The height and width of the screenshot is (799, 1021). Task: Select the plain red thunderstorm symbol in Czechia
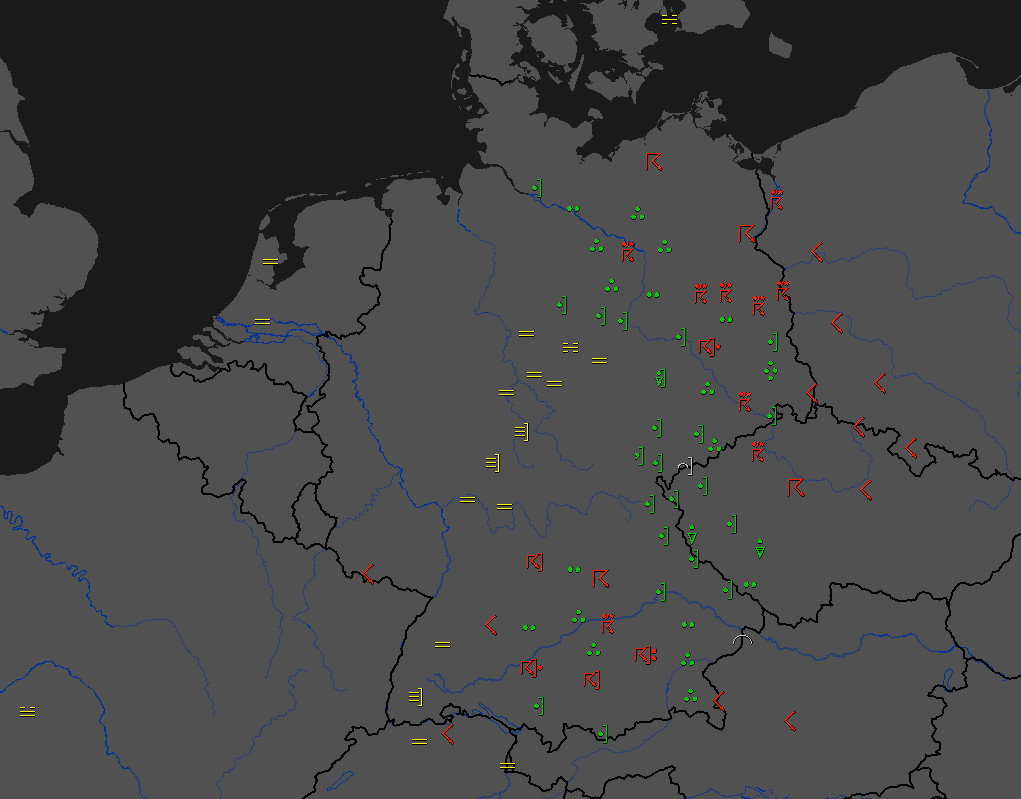796,488
